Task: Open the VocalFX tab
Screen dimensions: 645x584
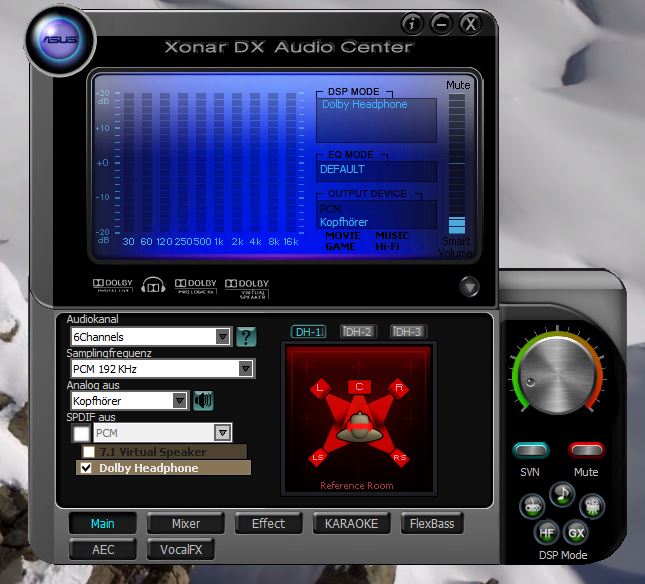Action: point(181,549)
